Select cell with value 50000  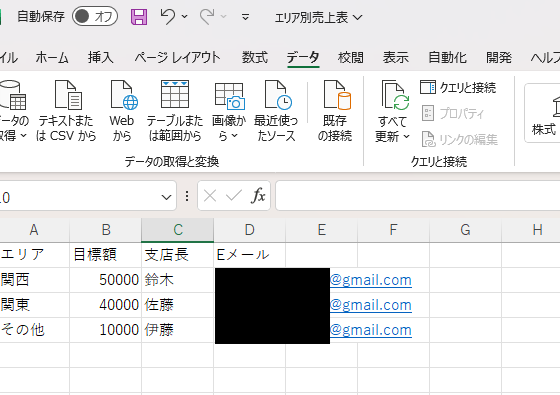point(106,280)
